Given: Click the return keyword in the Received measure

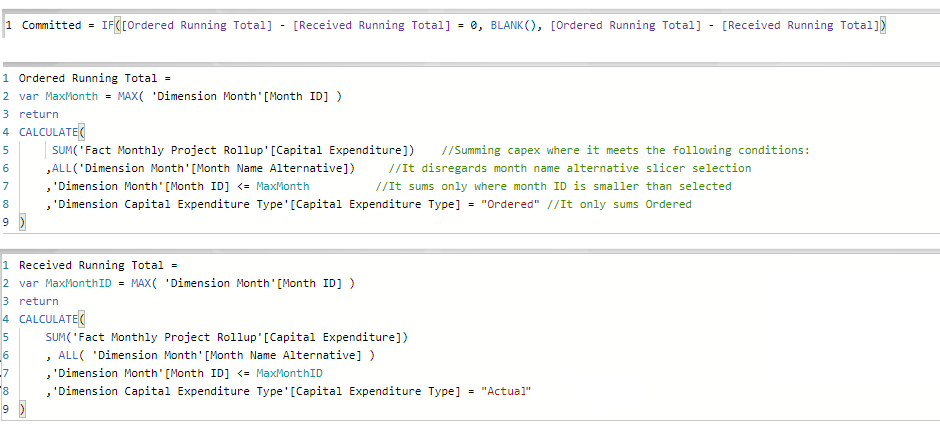Looking at the screenshot, I should 38,301.
